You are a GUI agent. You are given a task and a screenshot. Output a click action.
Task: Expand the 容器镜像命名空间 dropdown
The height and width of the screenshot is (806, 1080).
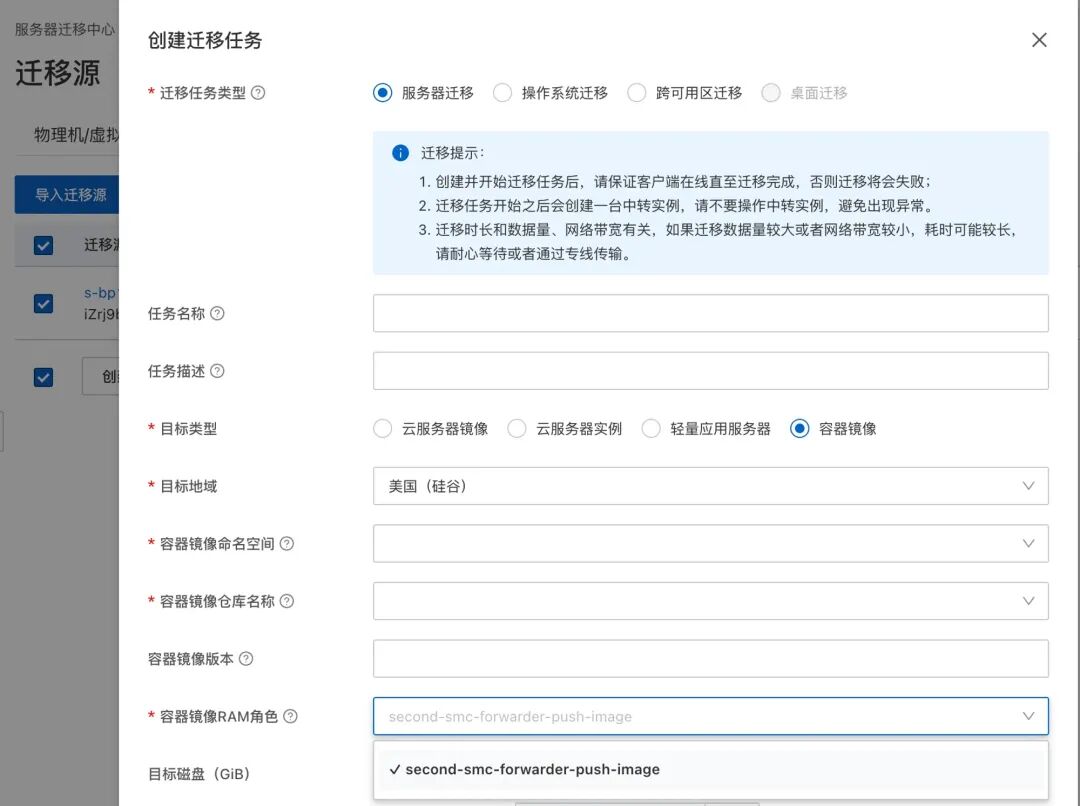click(711, 544)
